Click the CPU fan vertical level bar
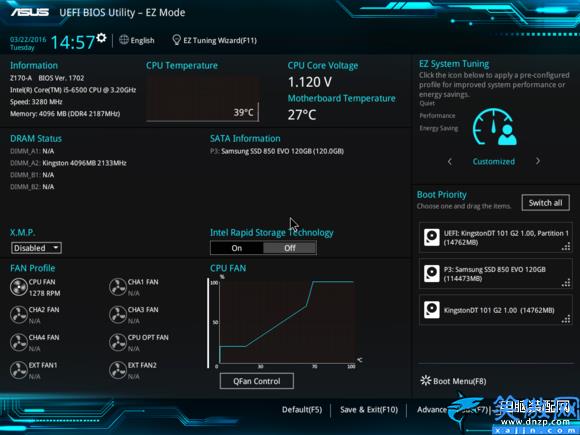 click(x=208, y=323)
